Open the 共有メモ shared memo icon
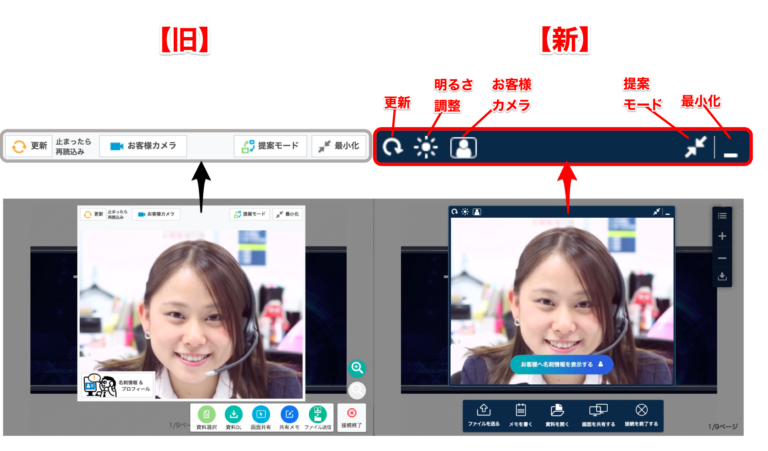The width and height of the screenshot is (768, 451). tap(289, 414)
